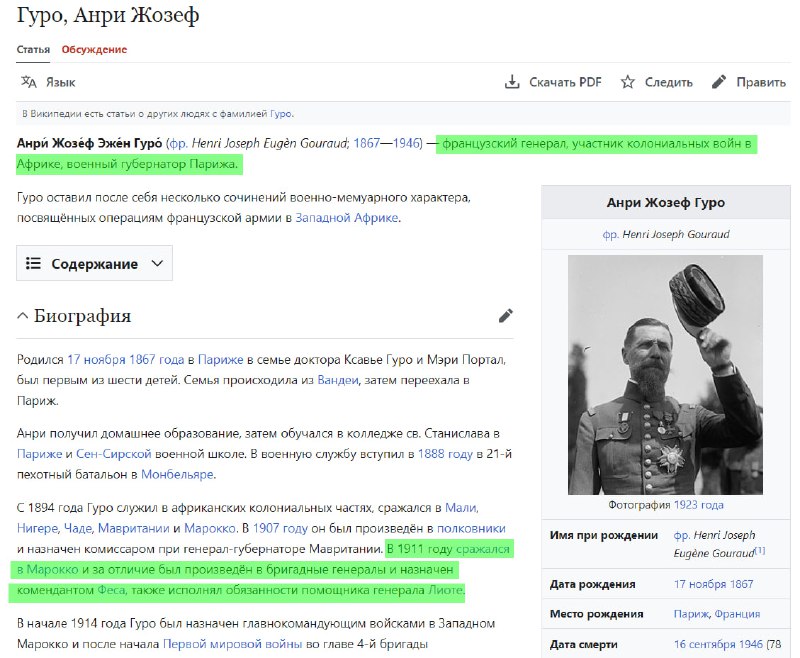800x658 pixels.
Task: Open the Франция link in infobox
Action: 737,614
